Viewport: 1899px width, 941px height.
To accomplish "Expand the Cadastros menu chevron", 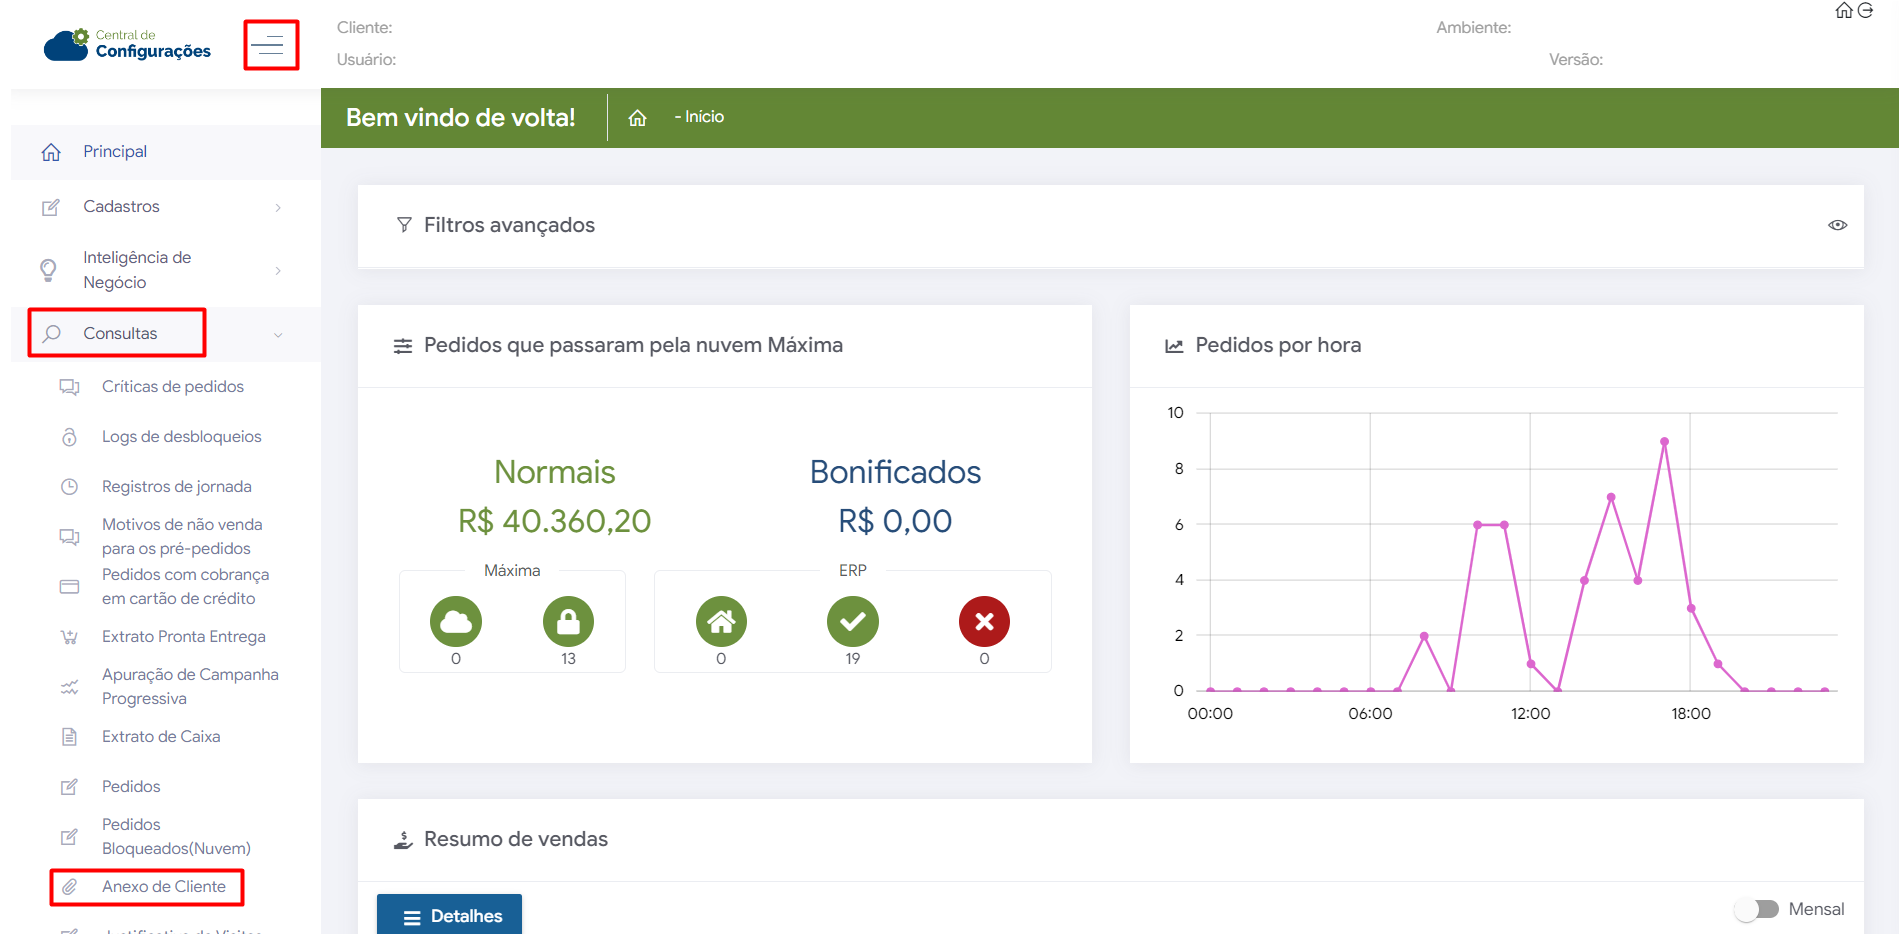I will [x=278, y=208].
